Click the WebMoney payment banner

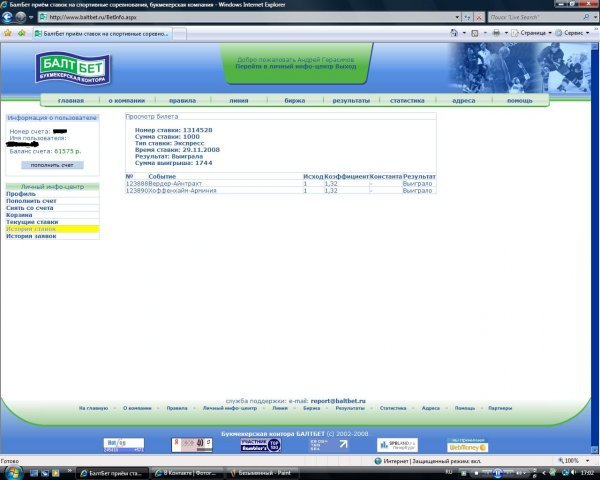(x=466, y=445)
